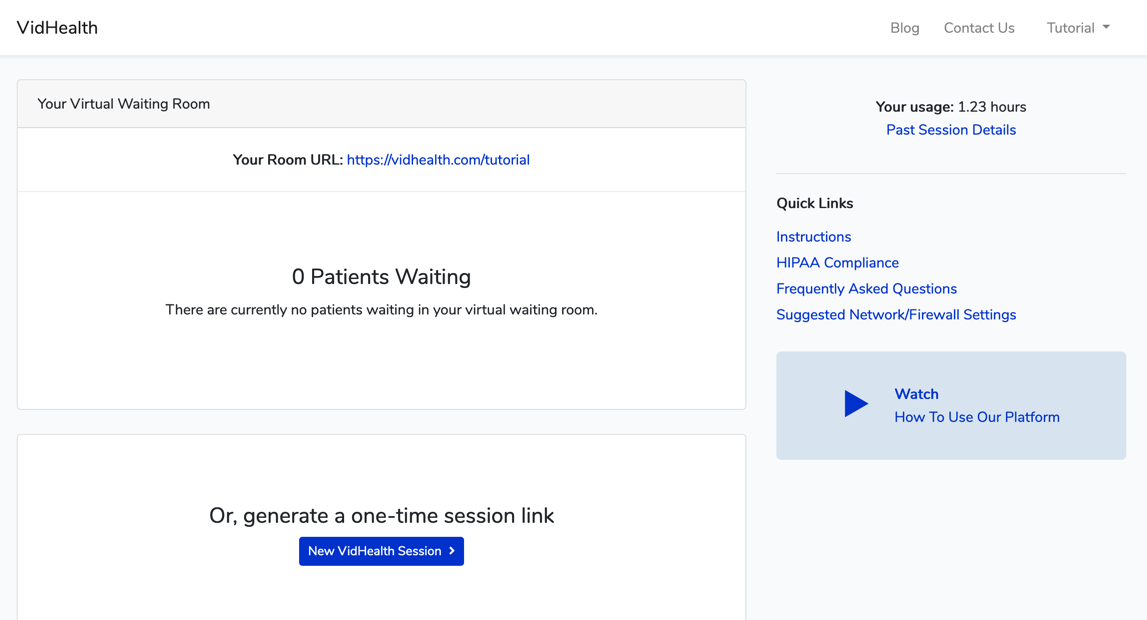
Task: Click the 0 Patients Waiting heading
Action: click(381, 276)
